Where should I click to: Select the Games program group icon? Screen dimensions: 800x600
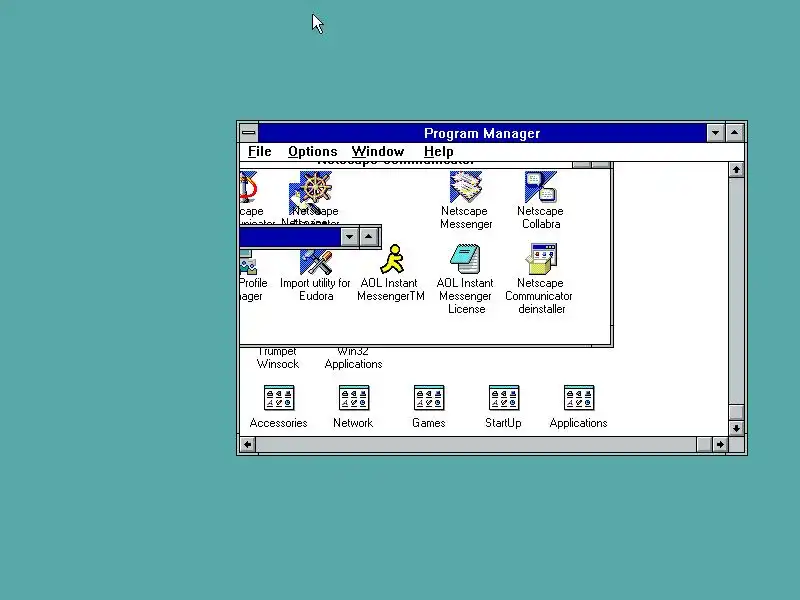(x=429, y=398)
